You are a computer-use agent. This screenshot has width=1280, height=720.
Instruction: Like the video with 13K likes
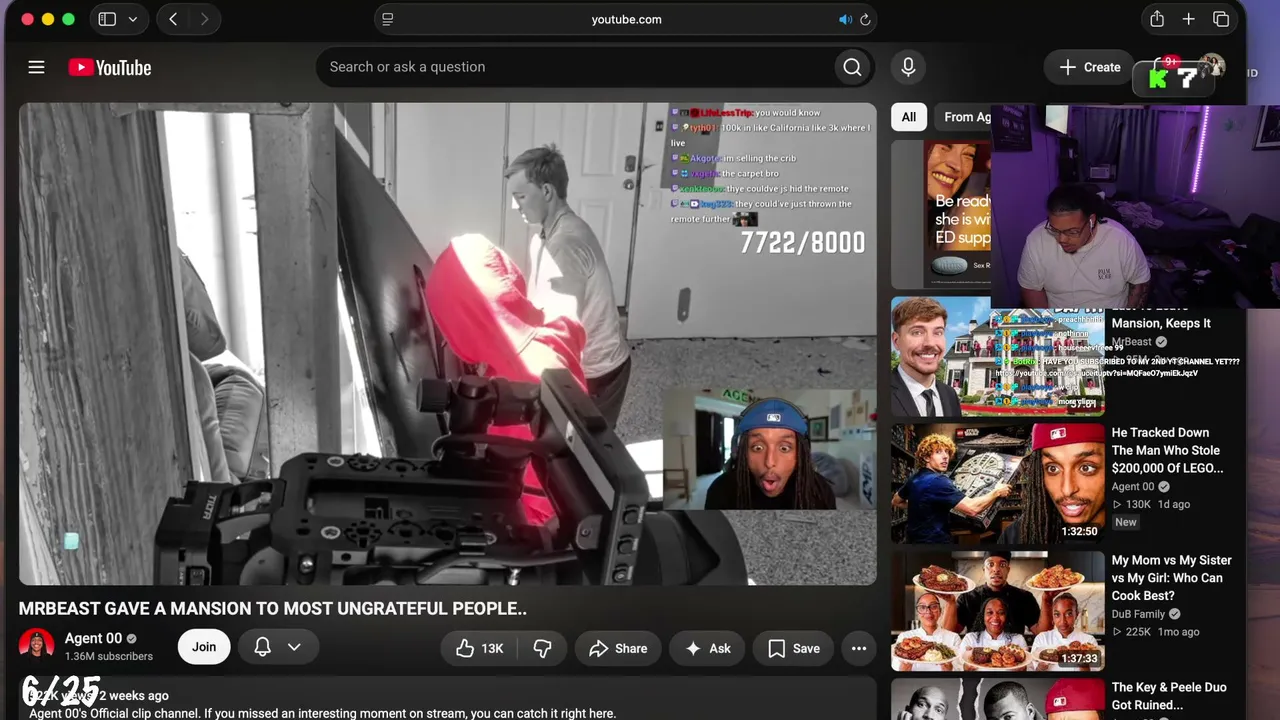coord(479,648)
